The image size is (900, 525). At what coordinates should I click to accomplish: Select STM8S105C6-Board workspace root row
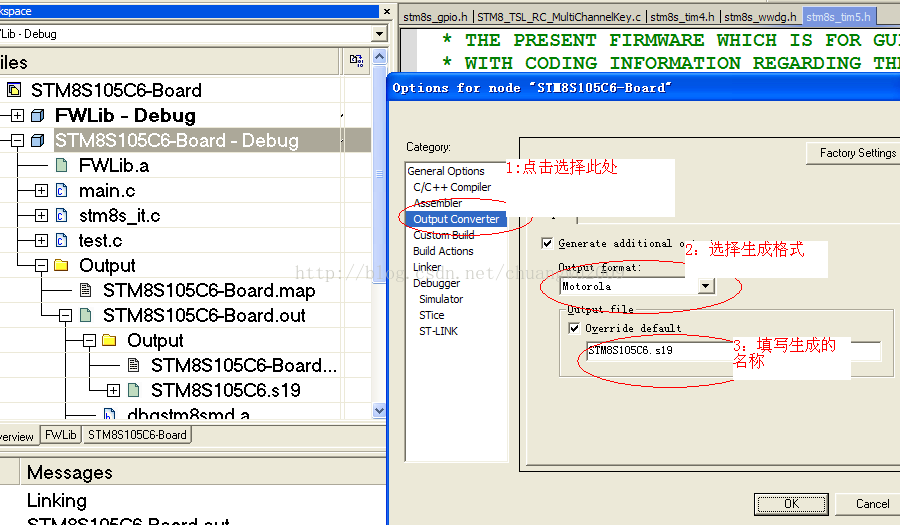coord(116,90)
